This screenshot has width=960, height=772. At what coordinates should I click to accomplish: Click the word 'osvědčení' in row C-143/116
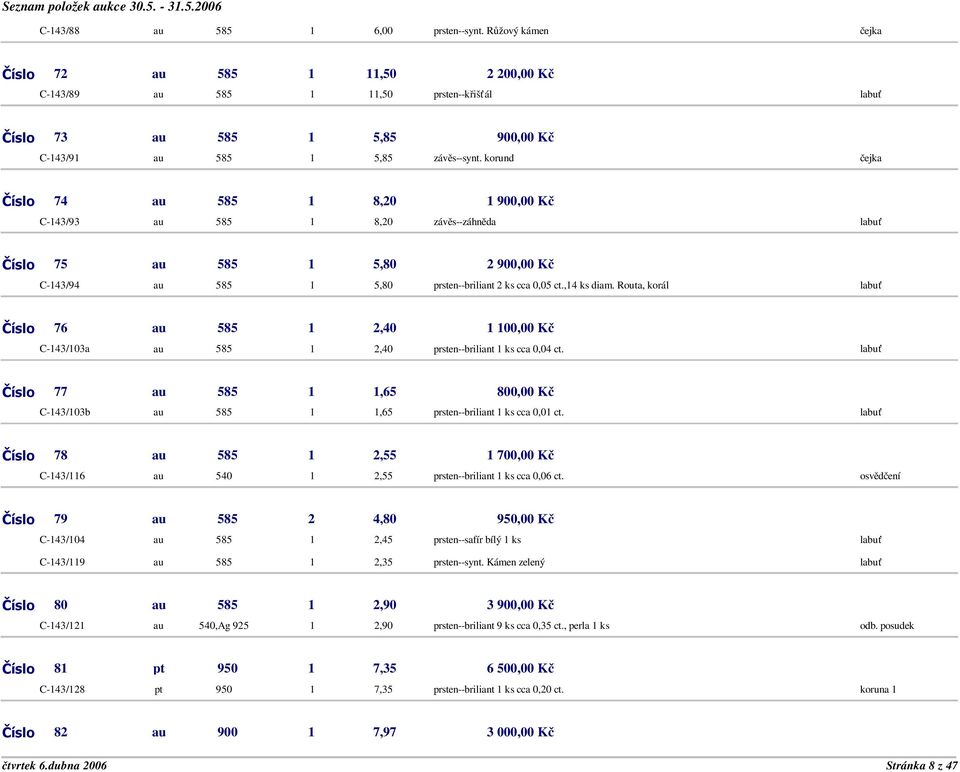(880, 476)
